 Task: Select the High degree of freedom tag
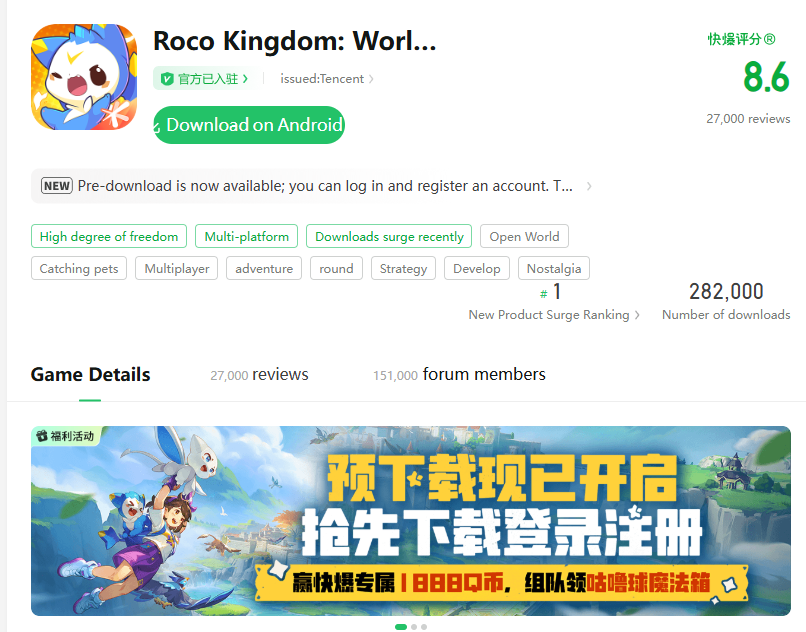tap(108, 236)
